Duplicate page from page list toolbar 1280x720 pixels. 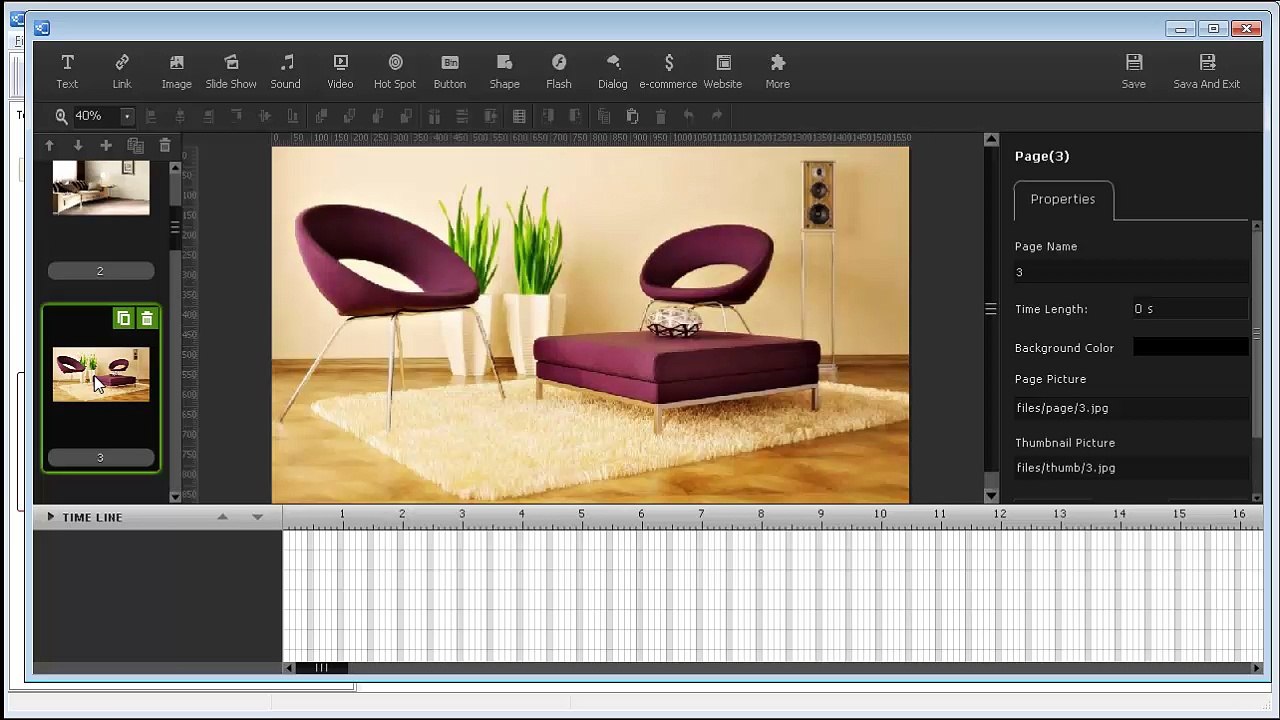coord(136,146)
